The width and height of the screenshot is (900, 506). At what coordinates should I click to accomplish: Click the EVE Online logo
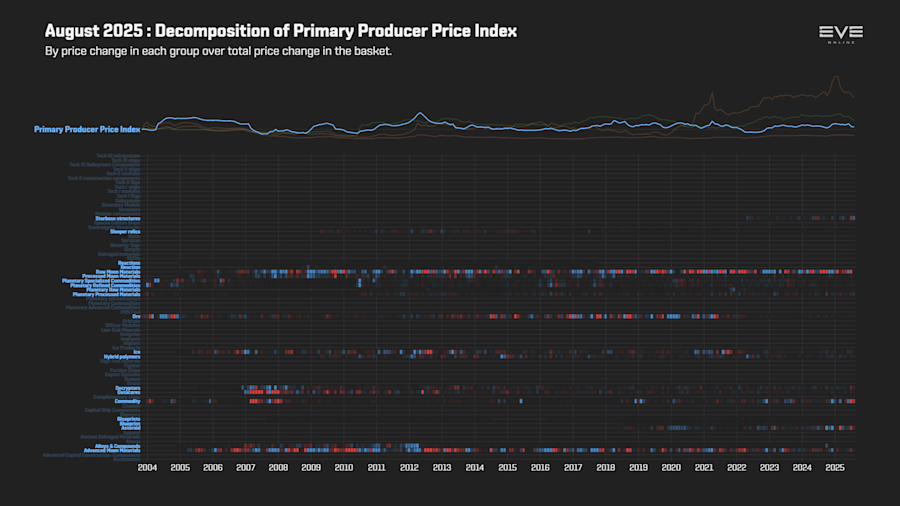(x=841, y=34)
